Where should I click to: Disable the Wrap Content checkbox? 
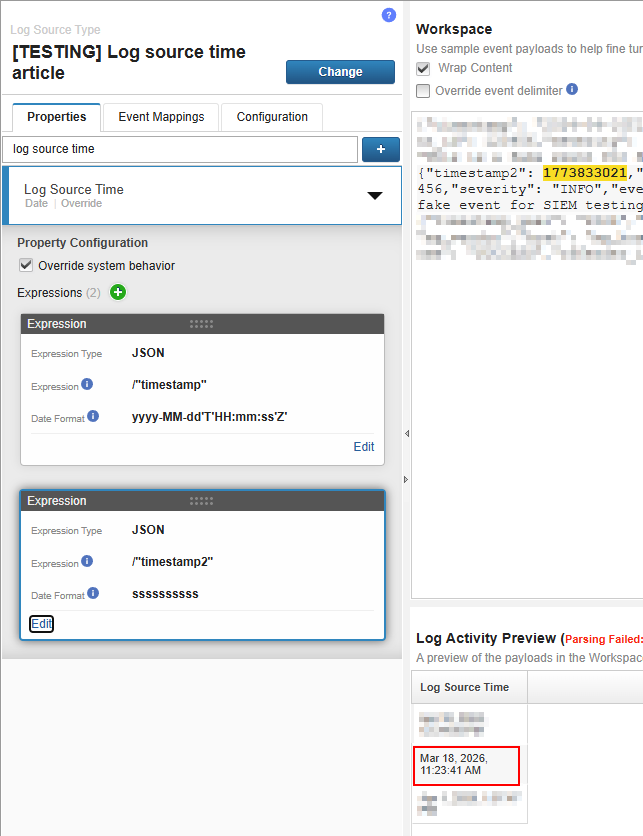click(423, 68)
